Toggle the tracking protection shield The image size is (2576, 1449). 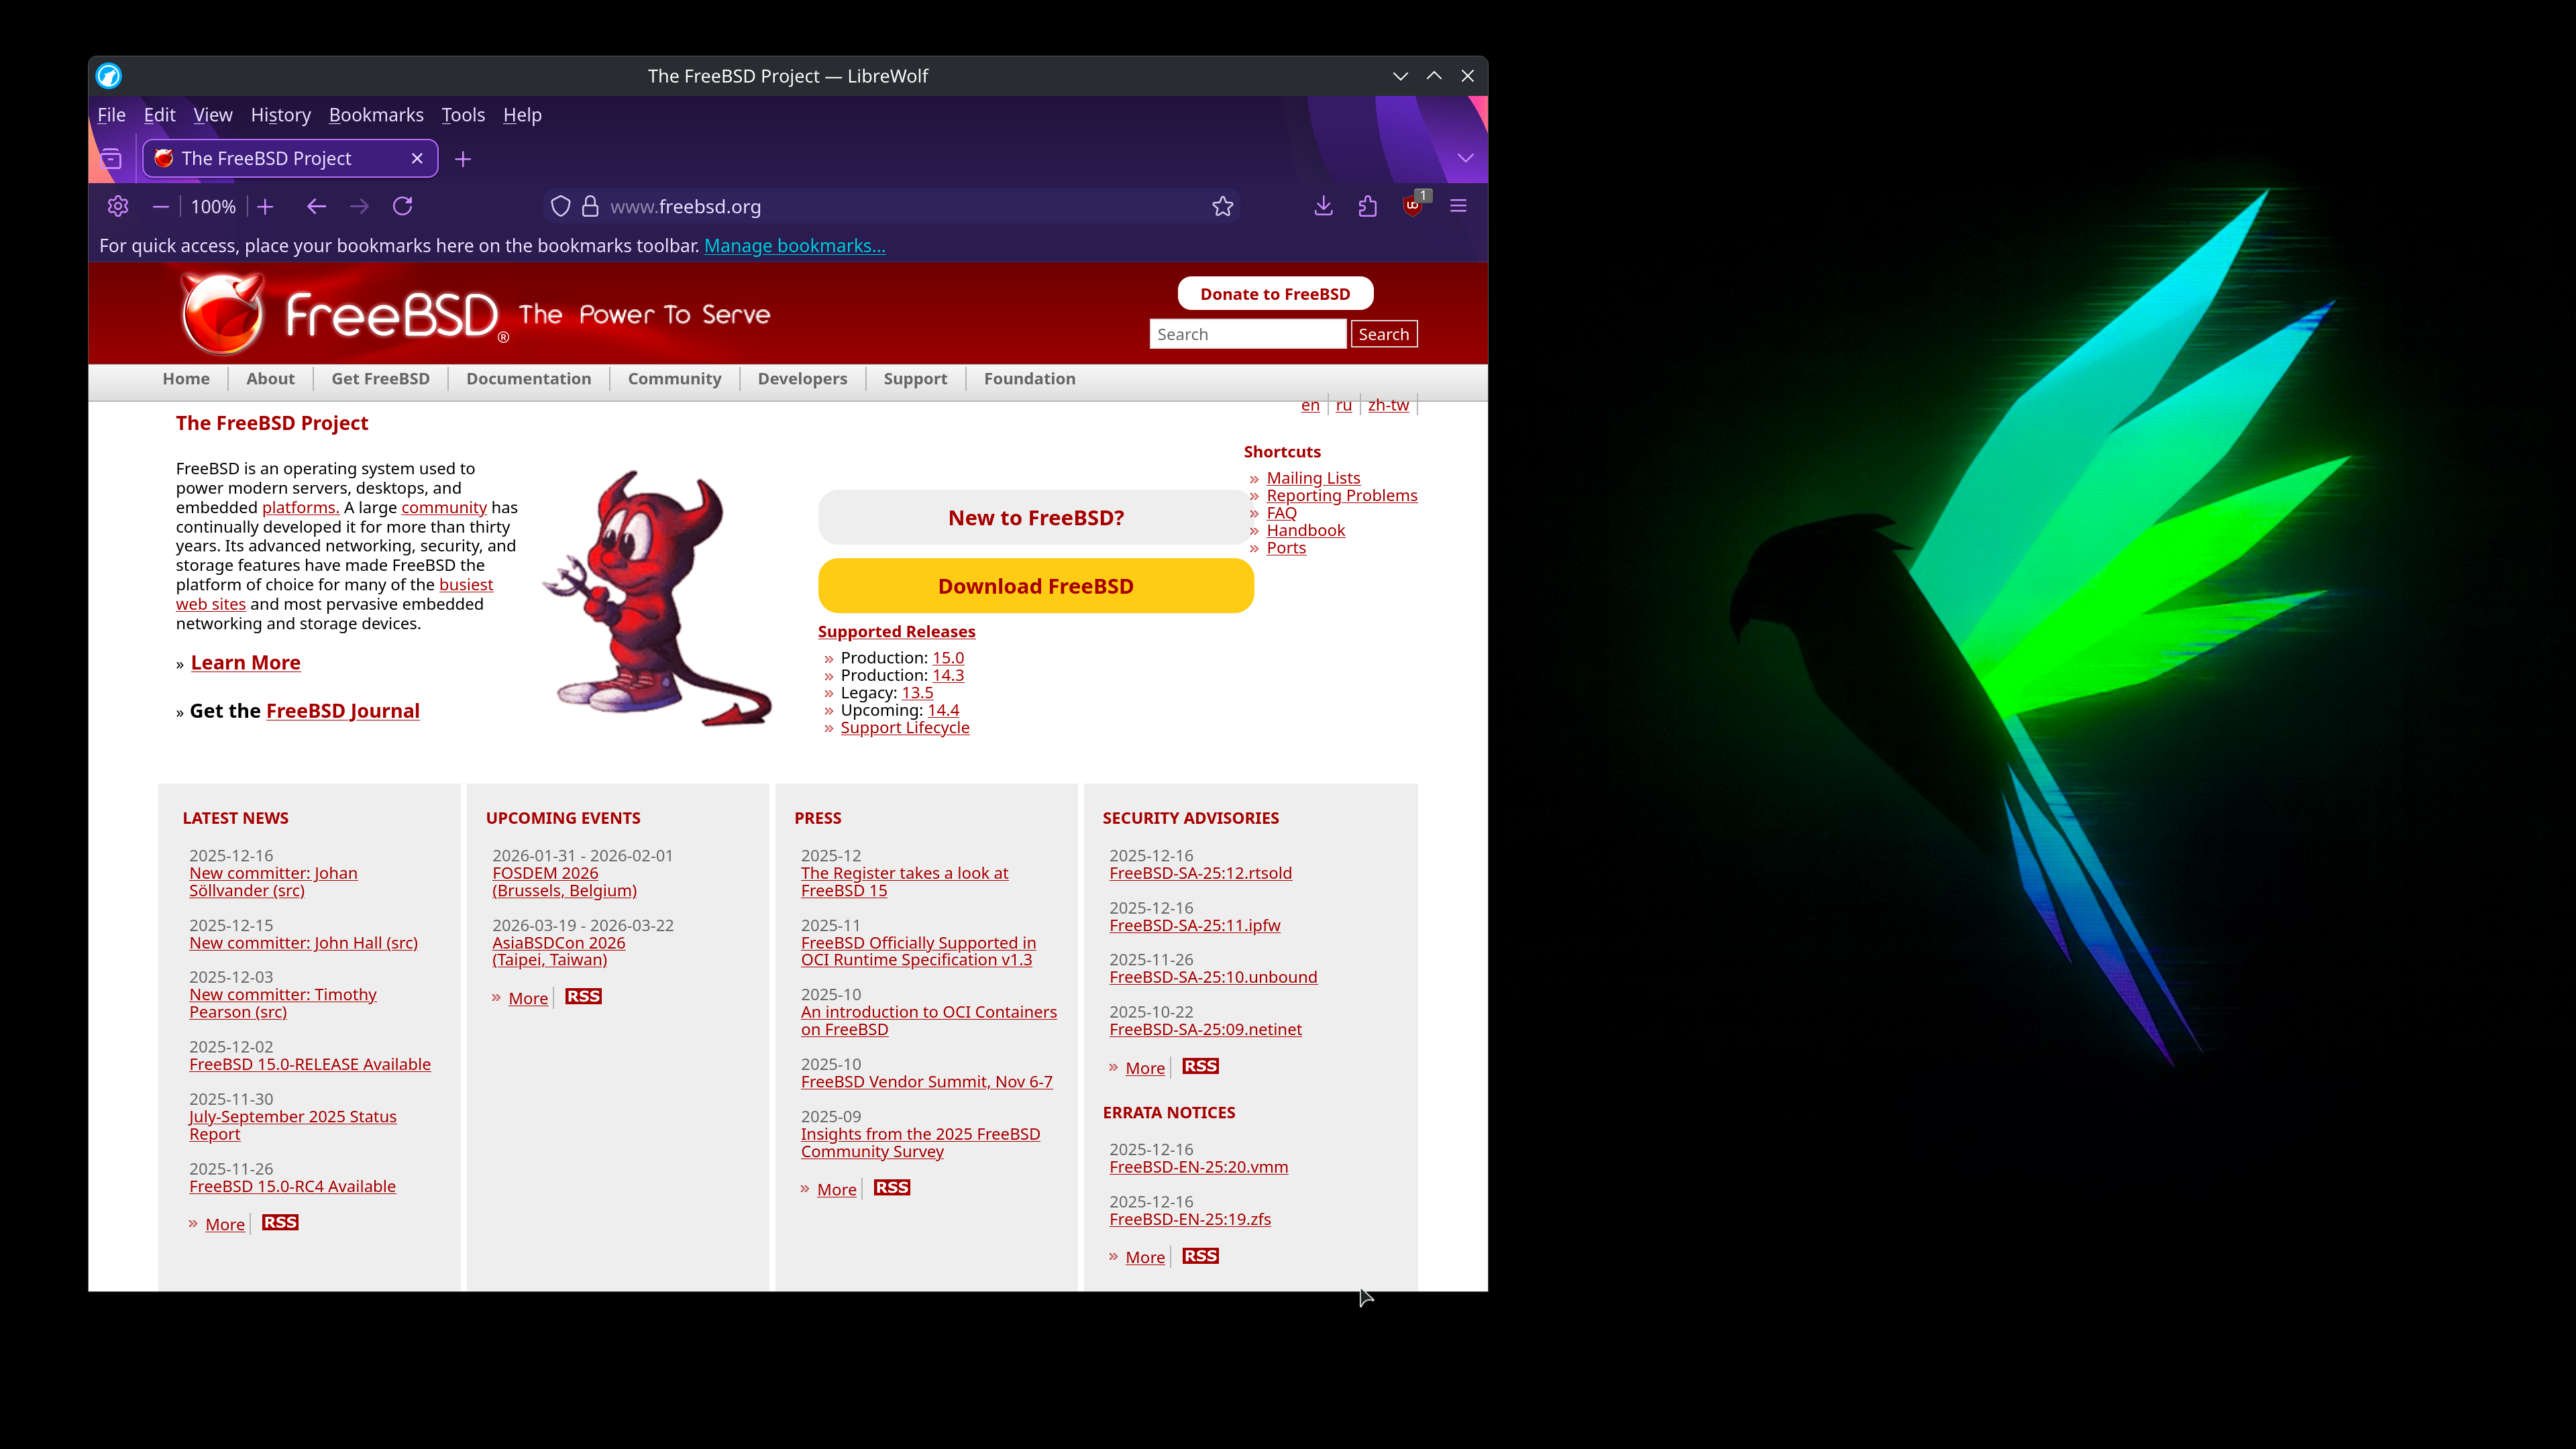[x=560, y=206]
